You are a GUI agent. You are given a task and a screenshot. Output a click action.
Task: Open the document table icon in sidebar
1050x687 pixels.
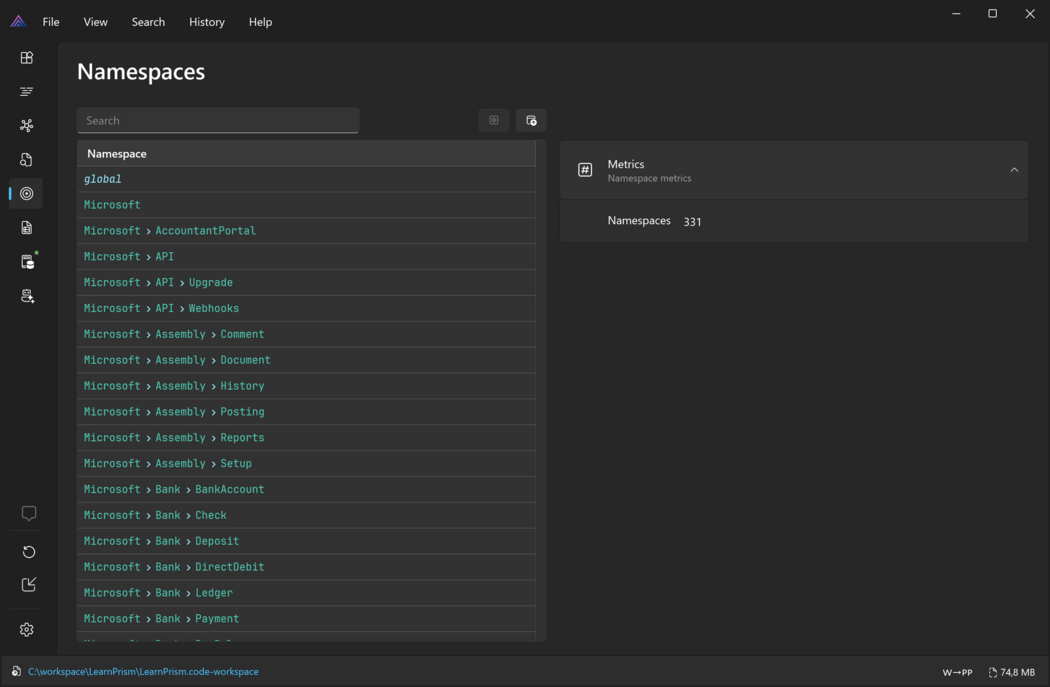click(27, 228)
